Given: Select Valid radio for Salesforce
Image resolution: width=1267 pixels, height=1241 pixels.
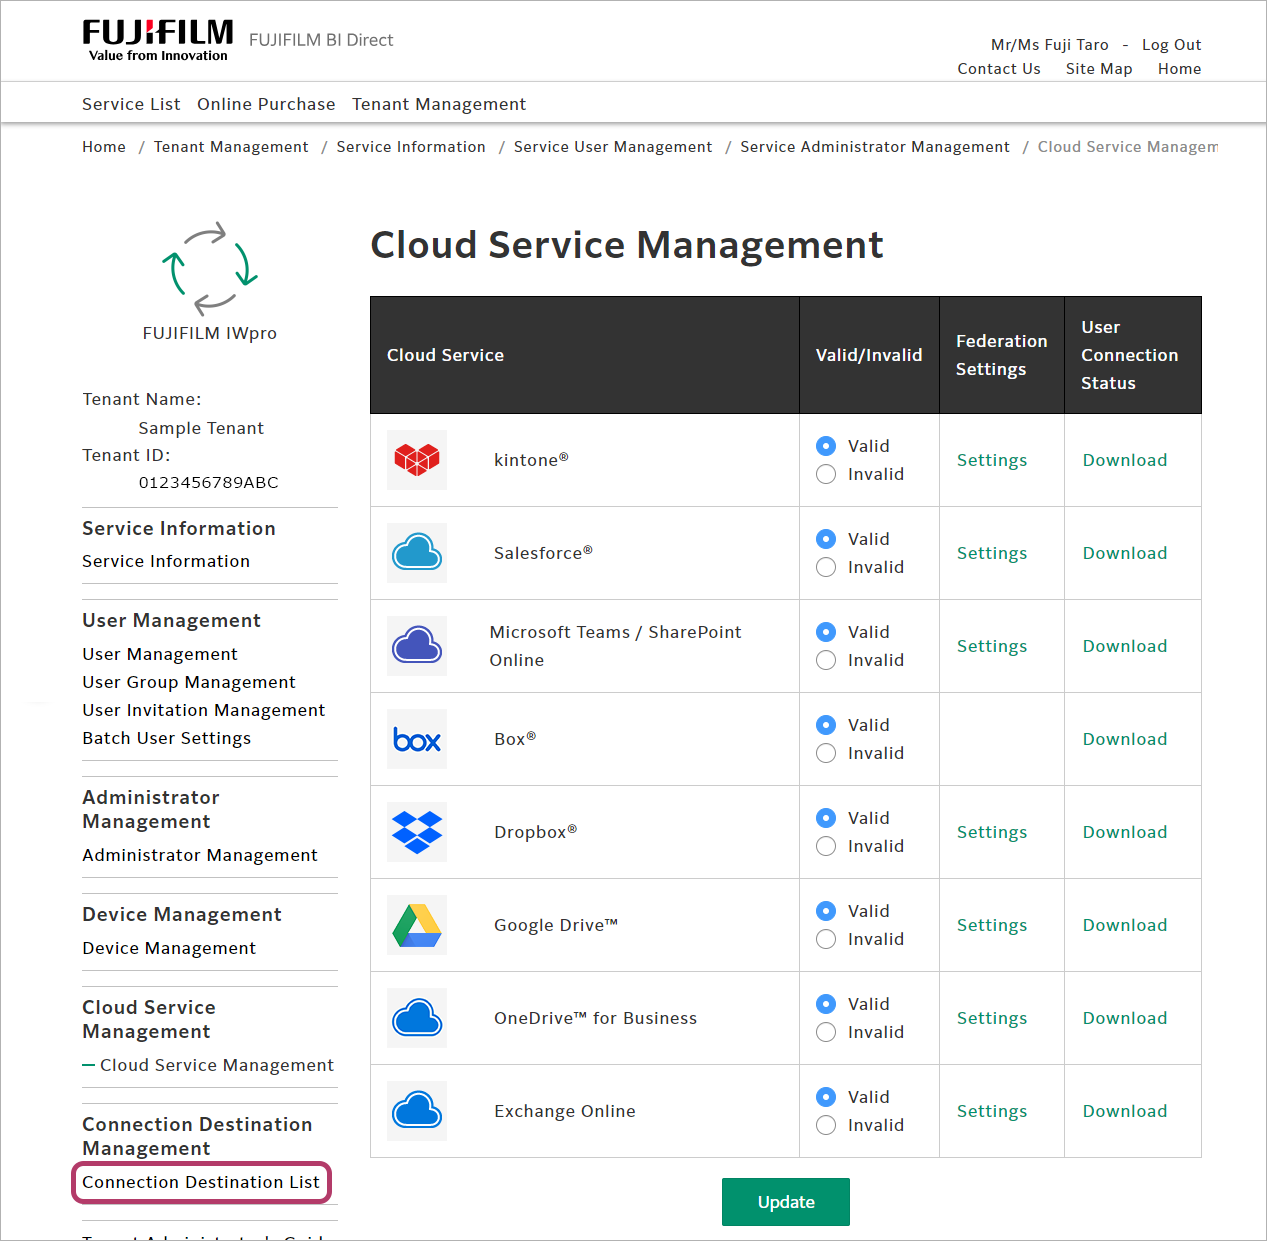Looking at the screenshot, I should [826, 539].
